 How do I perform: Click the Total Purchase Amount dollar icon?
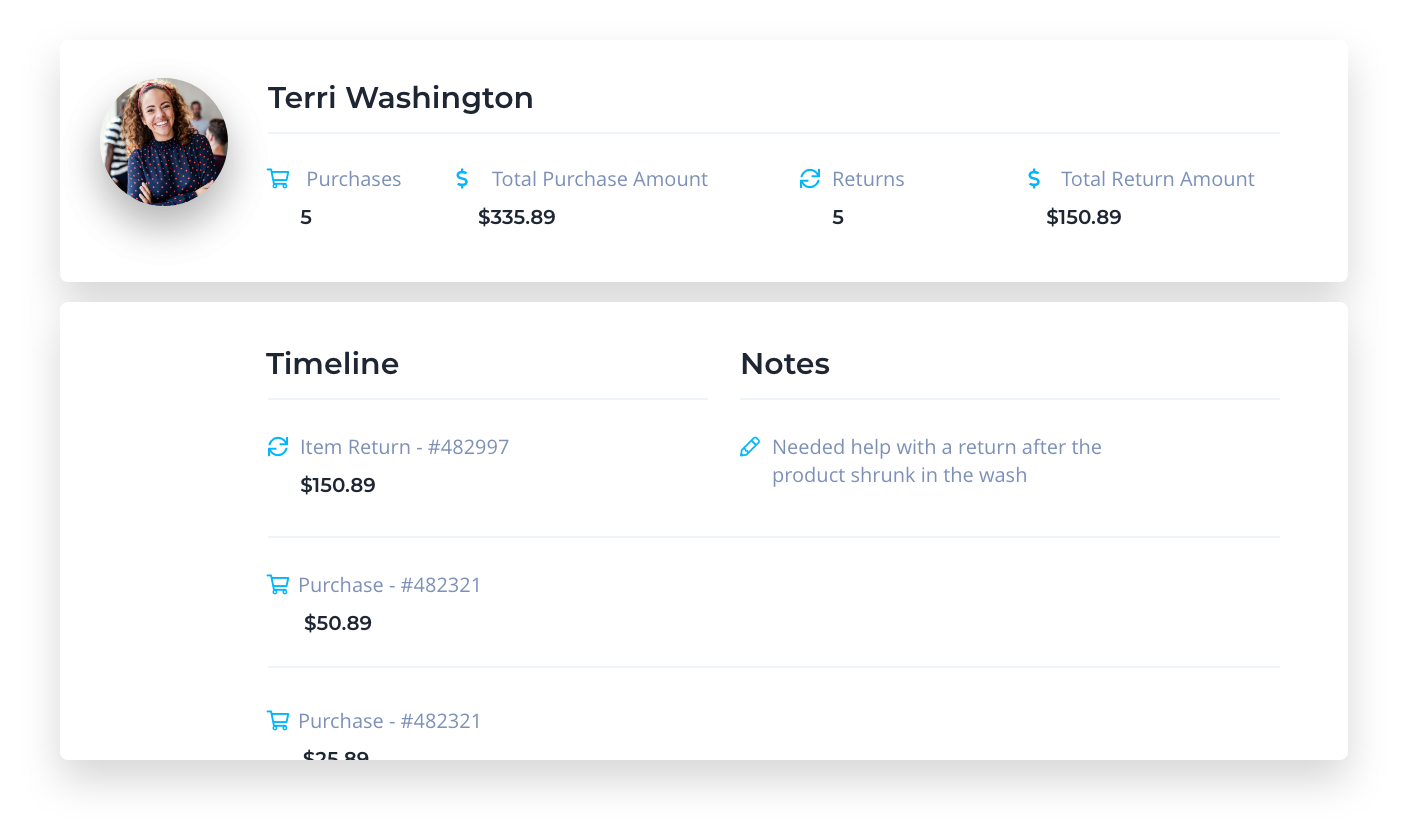coord(462,179)
